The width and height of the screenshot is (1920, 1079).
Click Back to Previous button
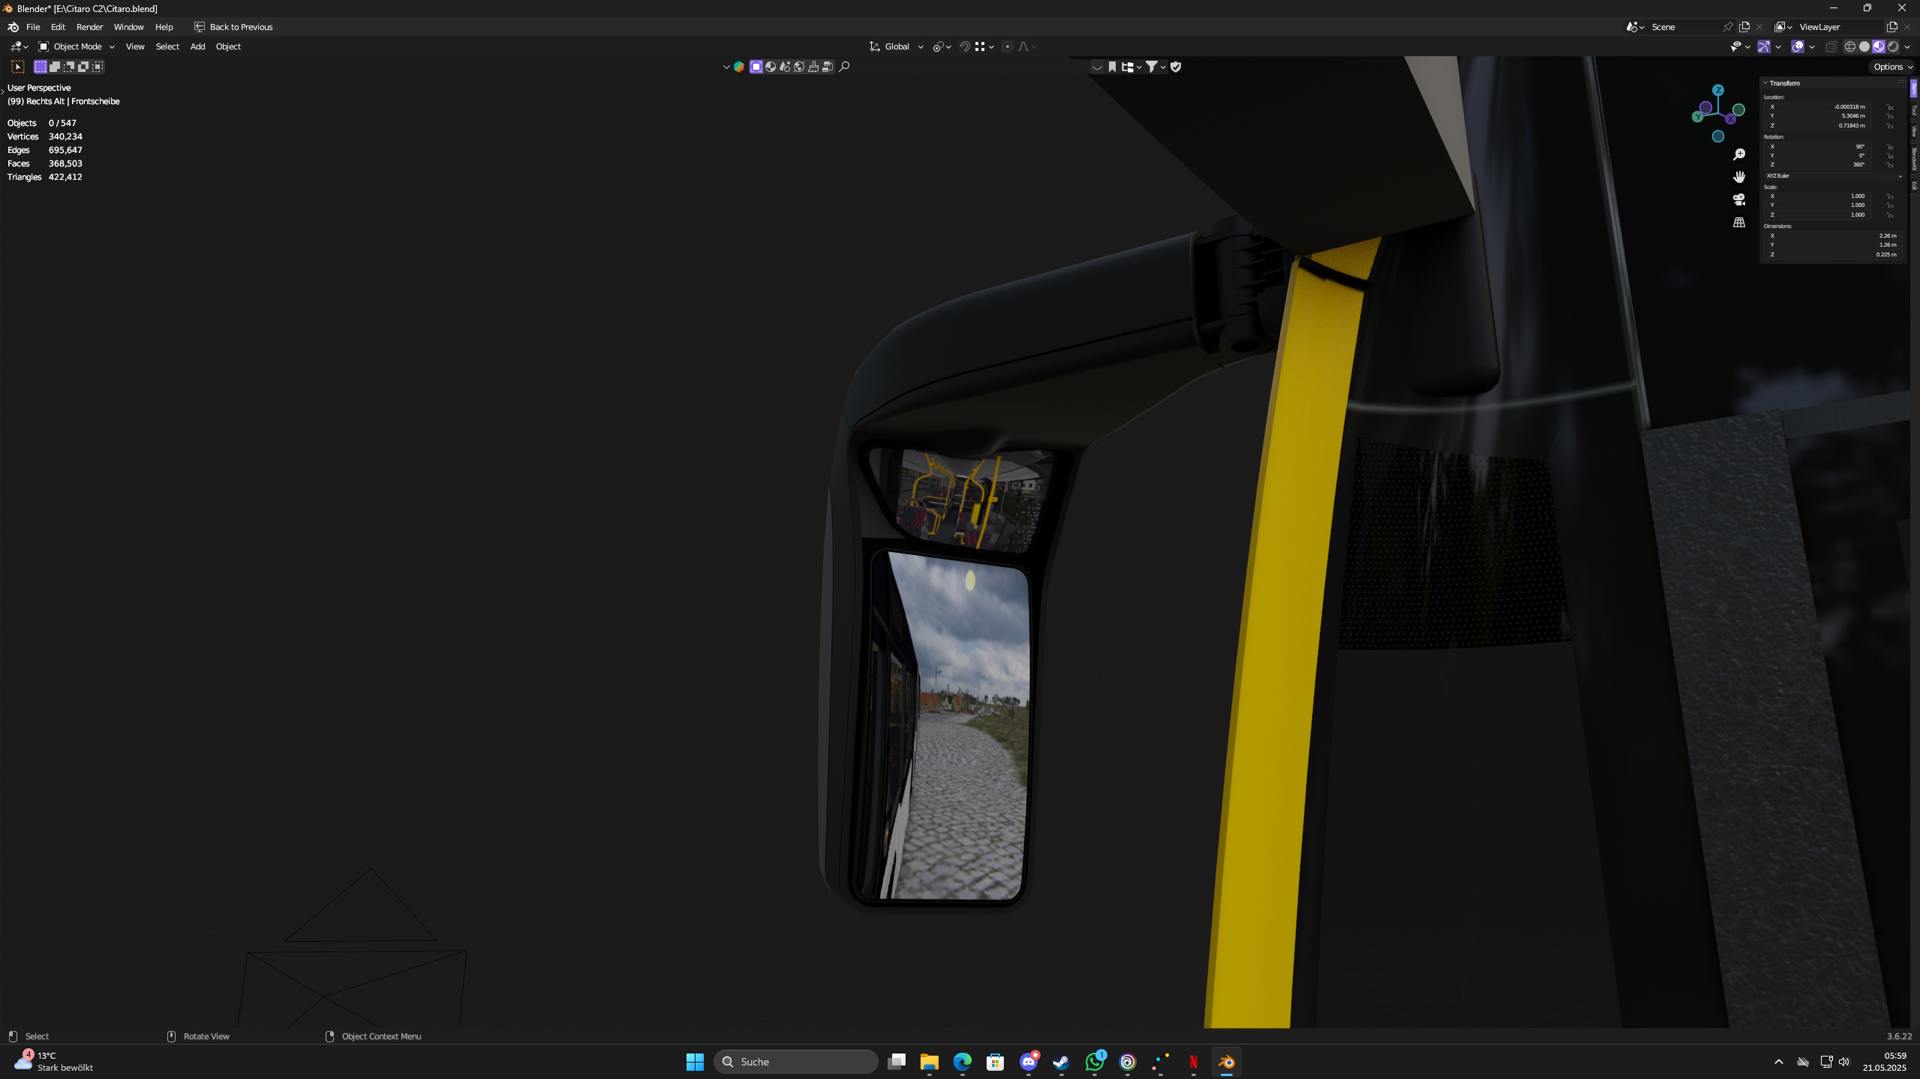233,27
